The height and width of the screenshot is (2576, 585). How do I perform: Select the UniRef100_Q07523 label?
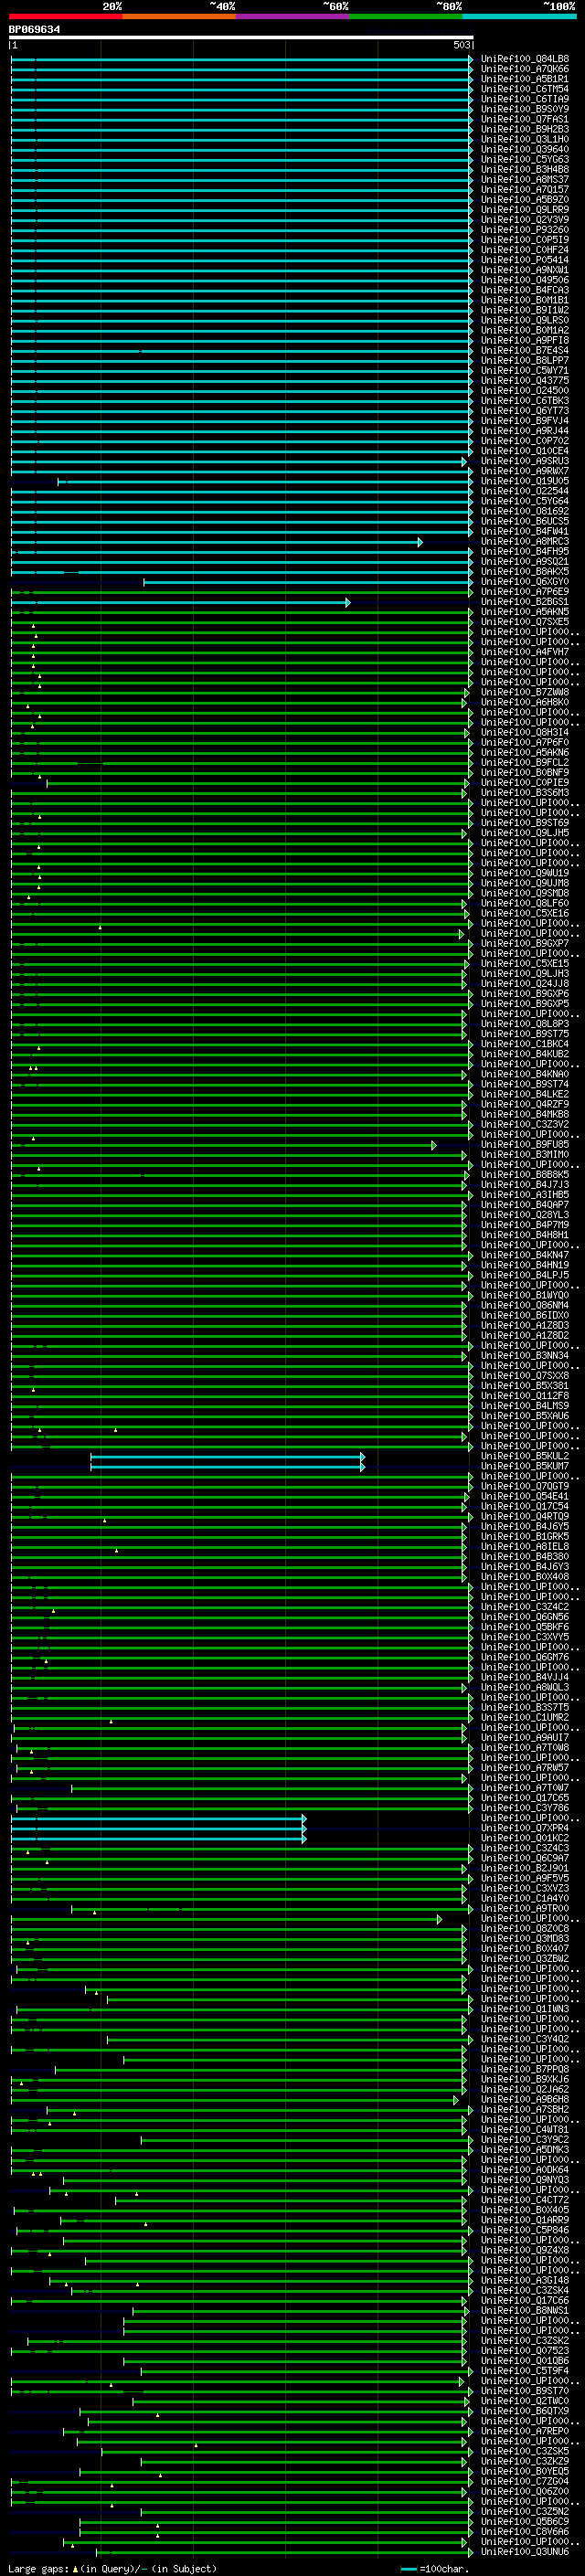(x=525, y=2352)
